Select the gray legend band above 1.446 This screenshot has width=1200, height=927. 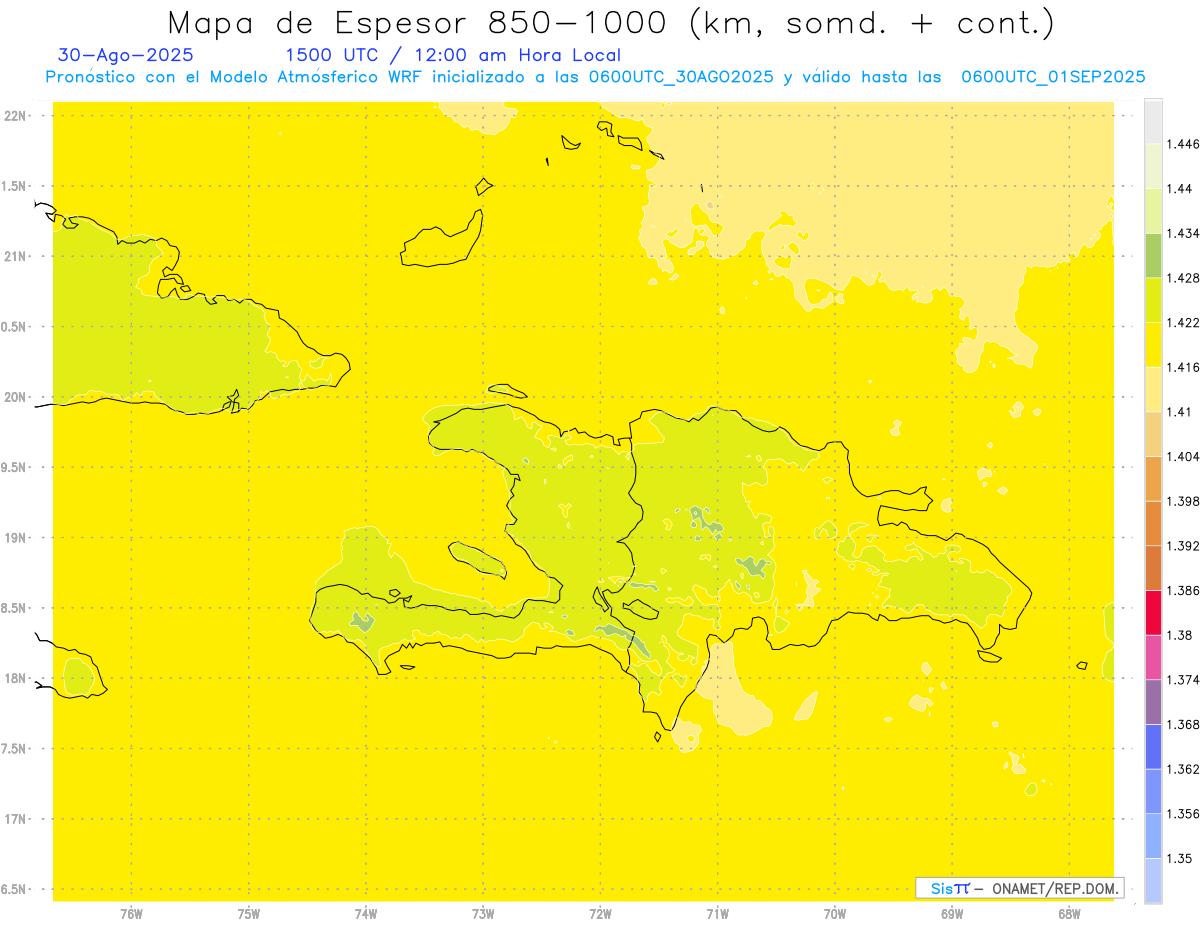(1153, 122)
